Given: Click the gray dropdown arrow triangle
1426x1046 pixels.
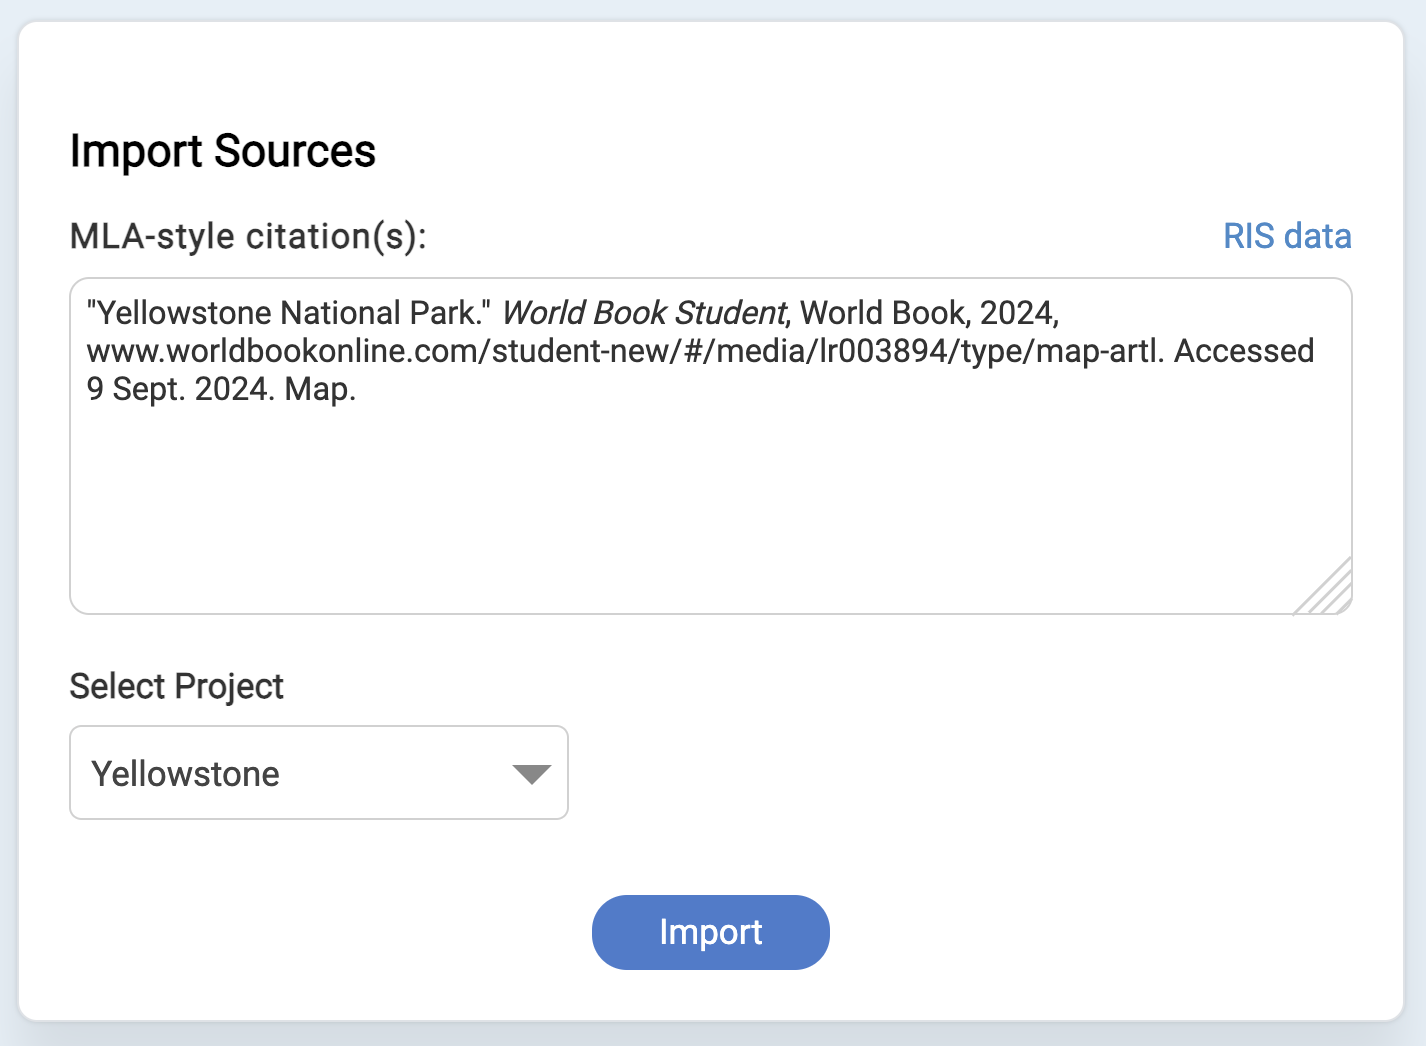Looking at the screenshot, I should click(531, 774).
